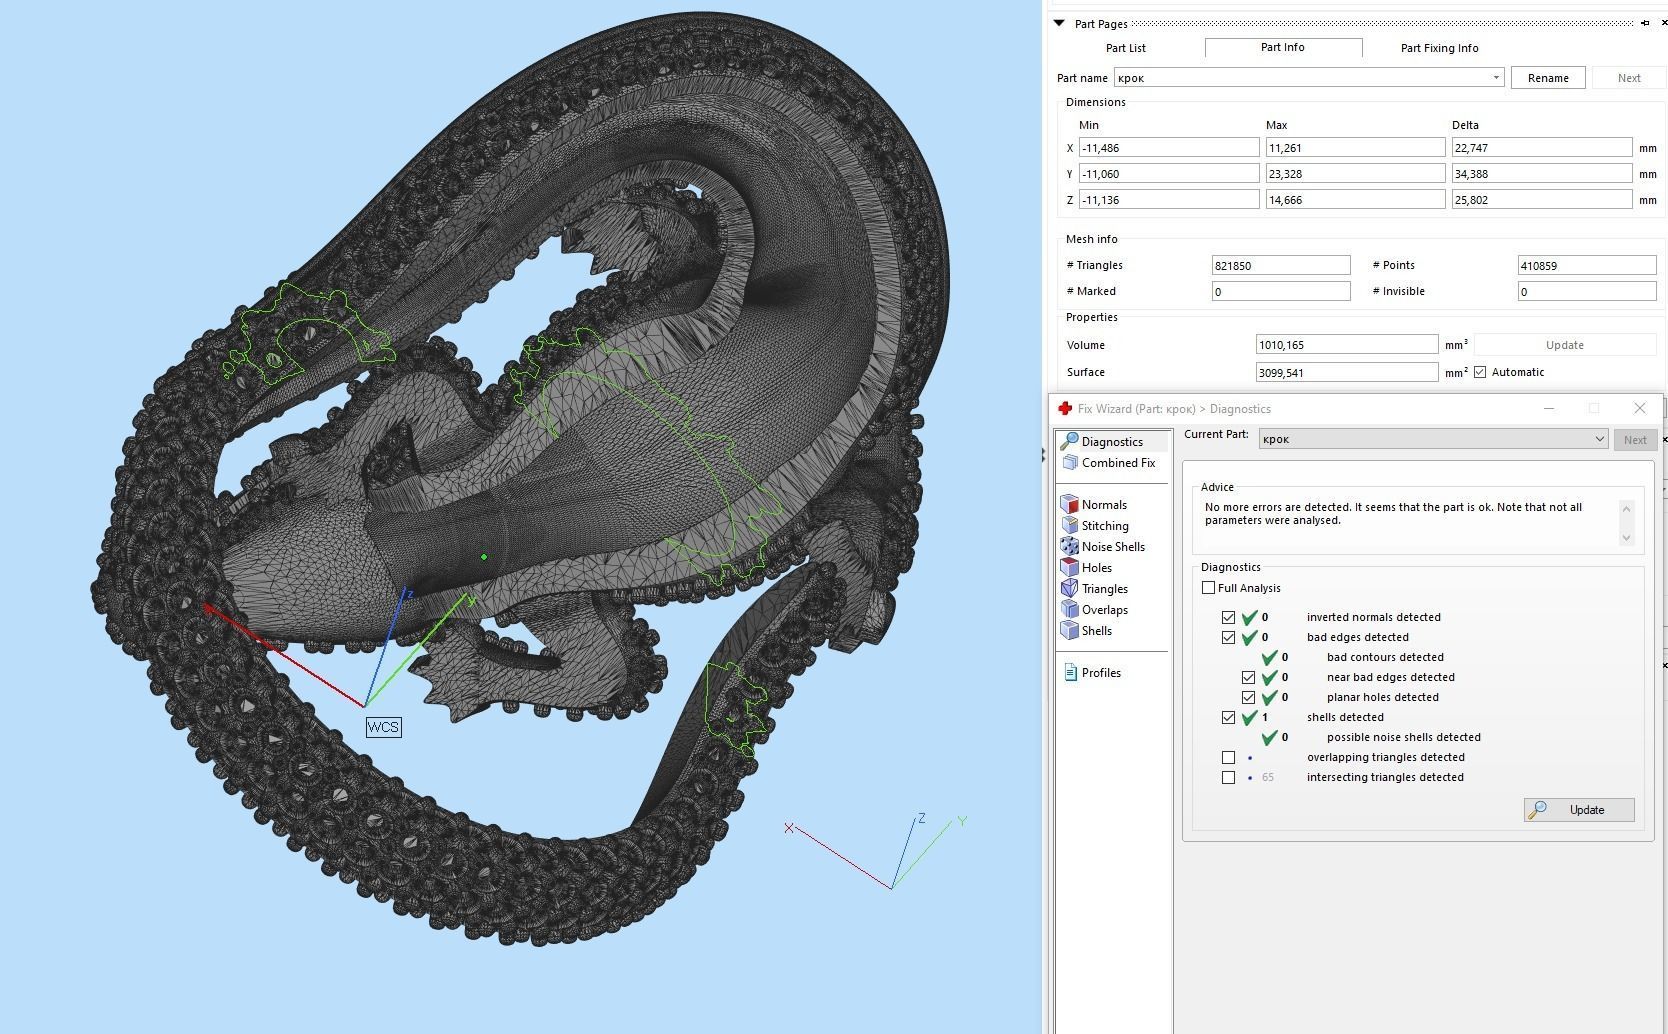Click the "possible noise shells detected" text

1404,737
